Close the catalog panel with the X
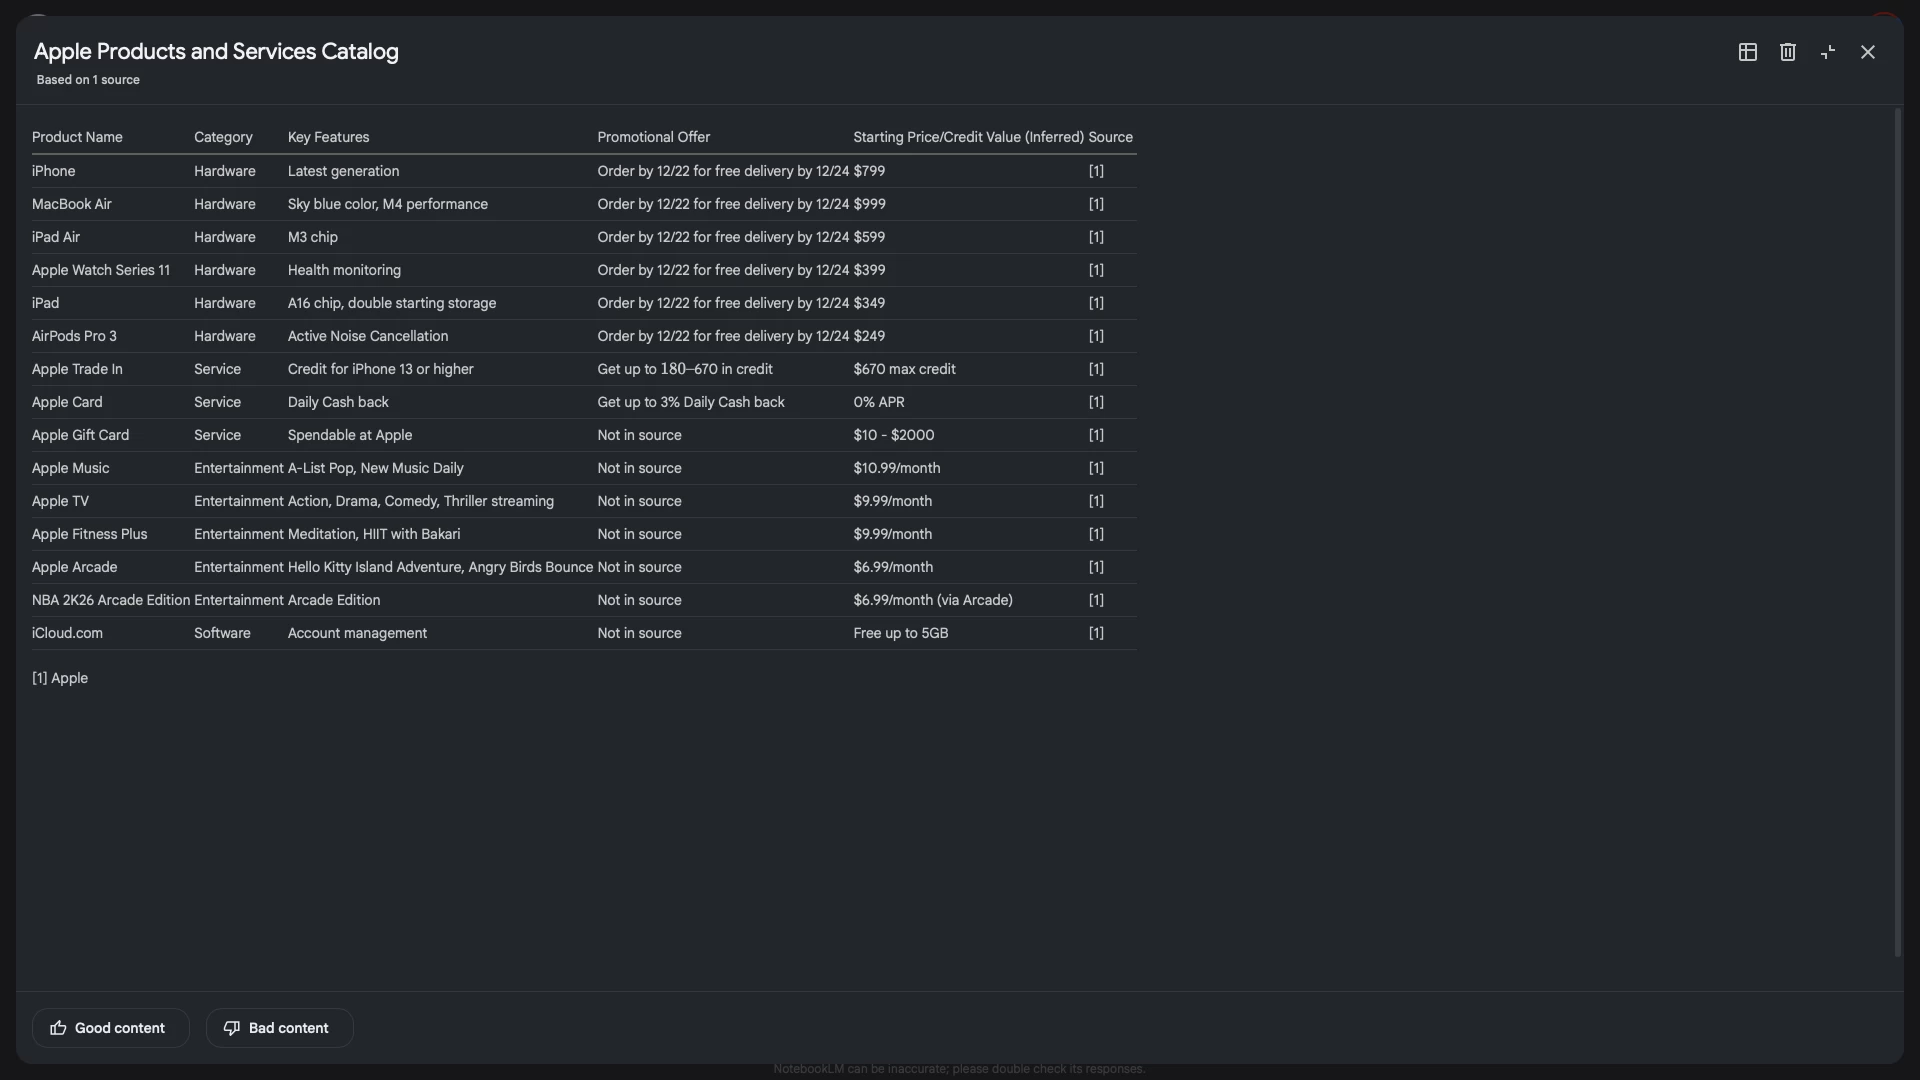The width and height of the screenshot is (1920, 1080). pos(1867,52)
